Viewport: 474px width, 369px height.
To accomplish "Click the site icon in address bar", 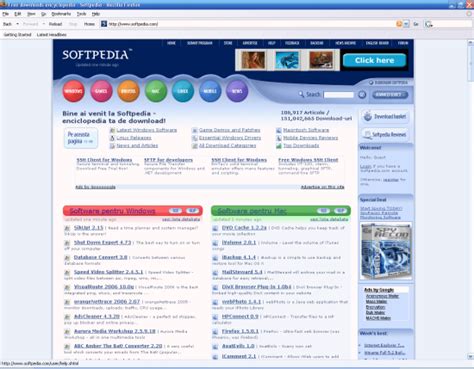I will pyautogui.click(x=104, y=24).
